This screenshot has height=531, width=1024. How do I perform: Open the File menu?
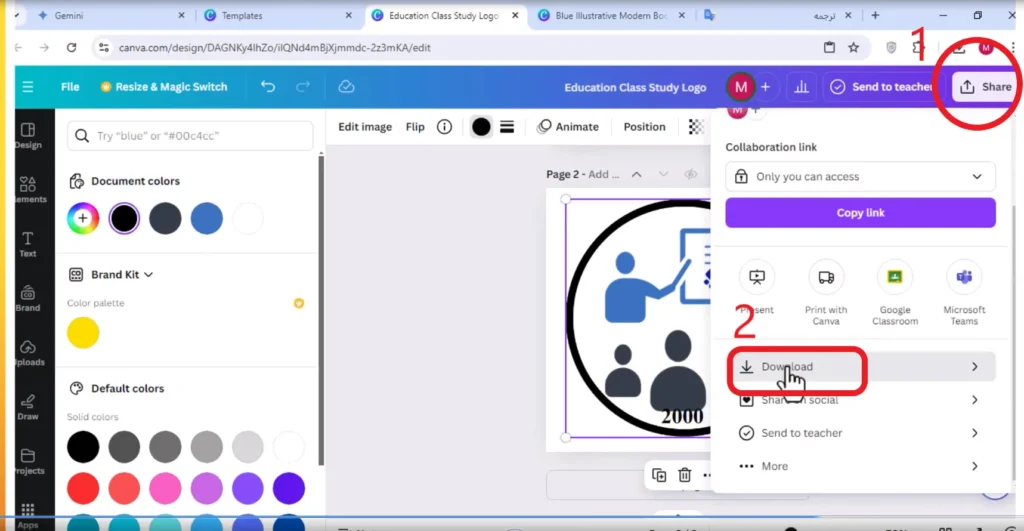(x=70, y=87)
